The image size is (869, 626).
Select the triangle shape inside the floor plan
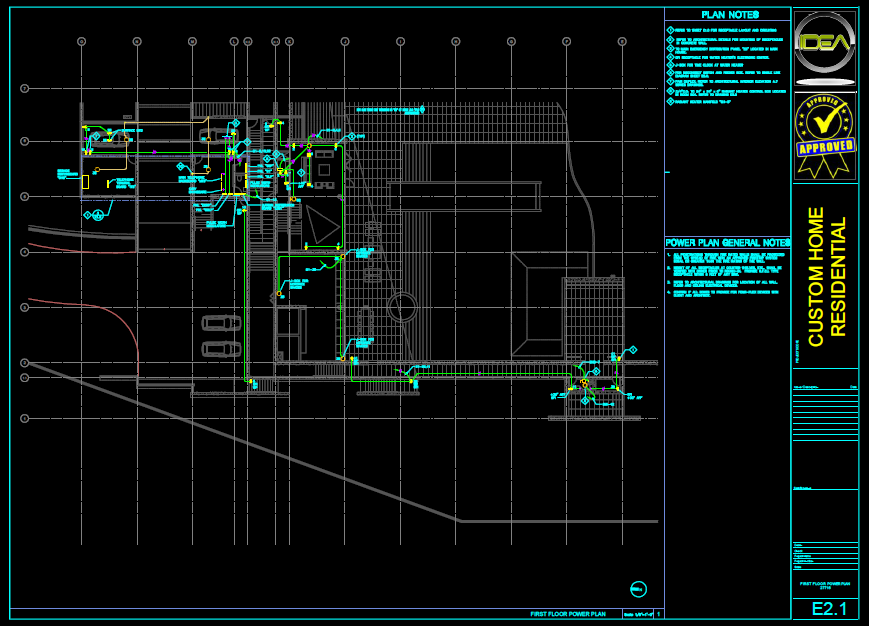[x=322, y=227]
